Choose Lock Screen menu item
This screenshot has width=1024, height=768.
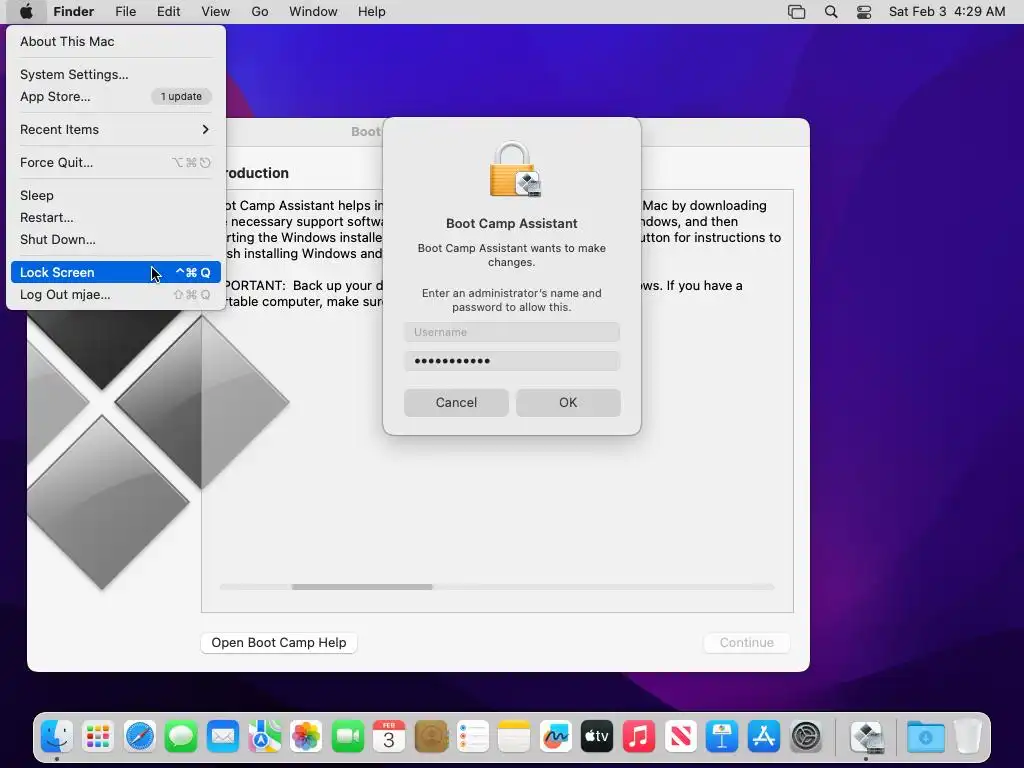(x=116, y=272)
